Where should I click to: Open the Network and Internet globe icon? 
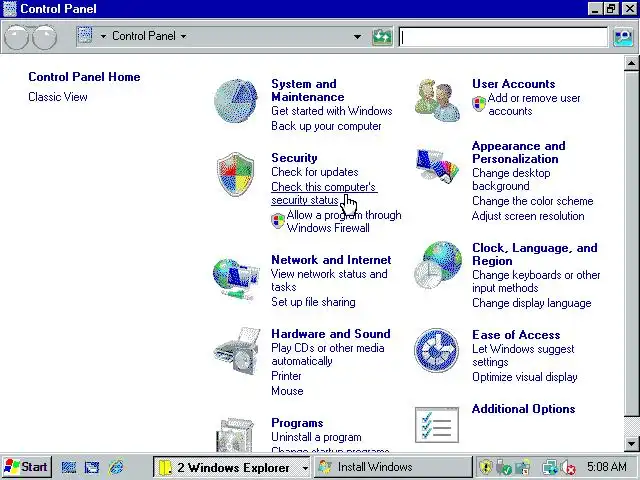click(x=236, y=279)
